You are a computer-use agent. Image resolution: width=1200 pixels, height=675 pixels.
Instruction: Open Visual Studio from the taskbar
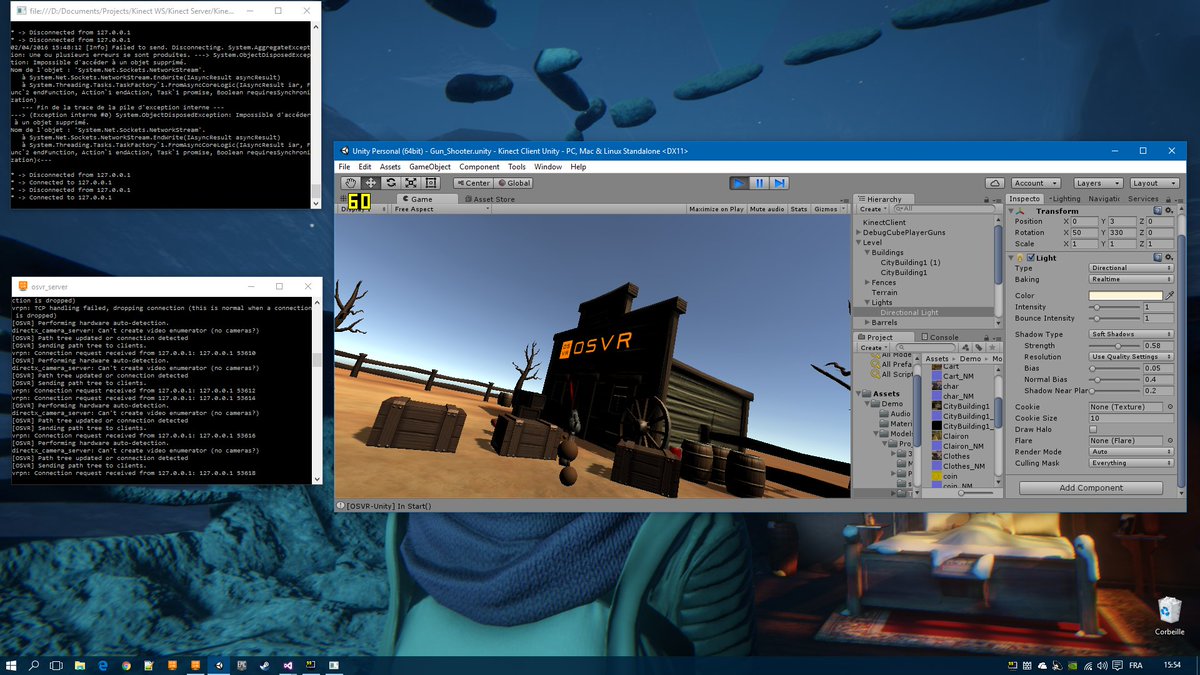pyautogui.click(x=288, y=665)
